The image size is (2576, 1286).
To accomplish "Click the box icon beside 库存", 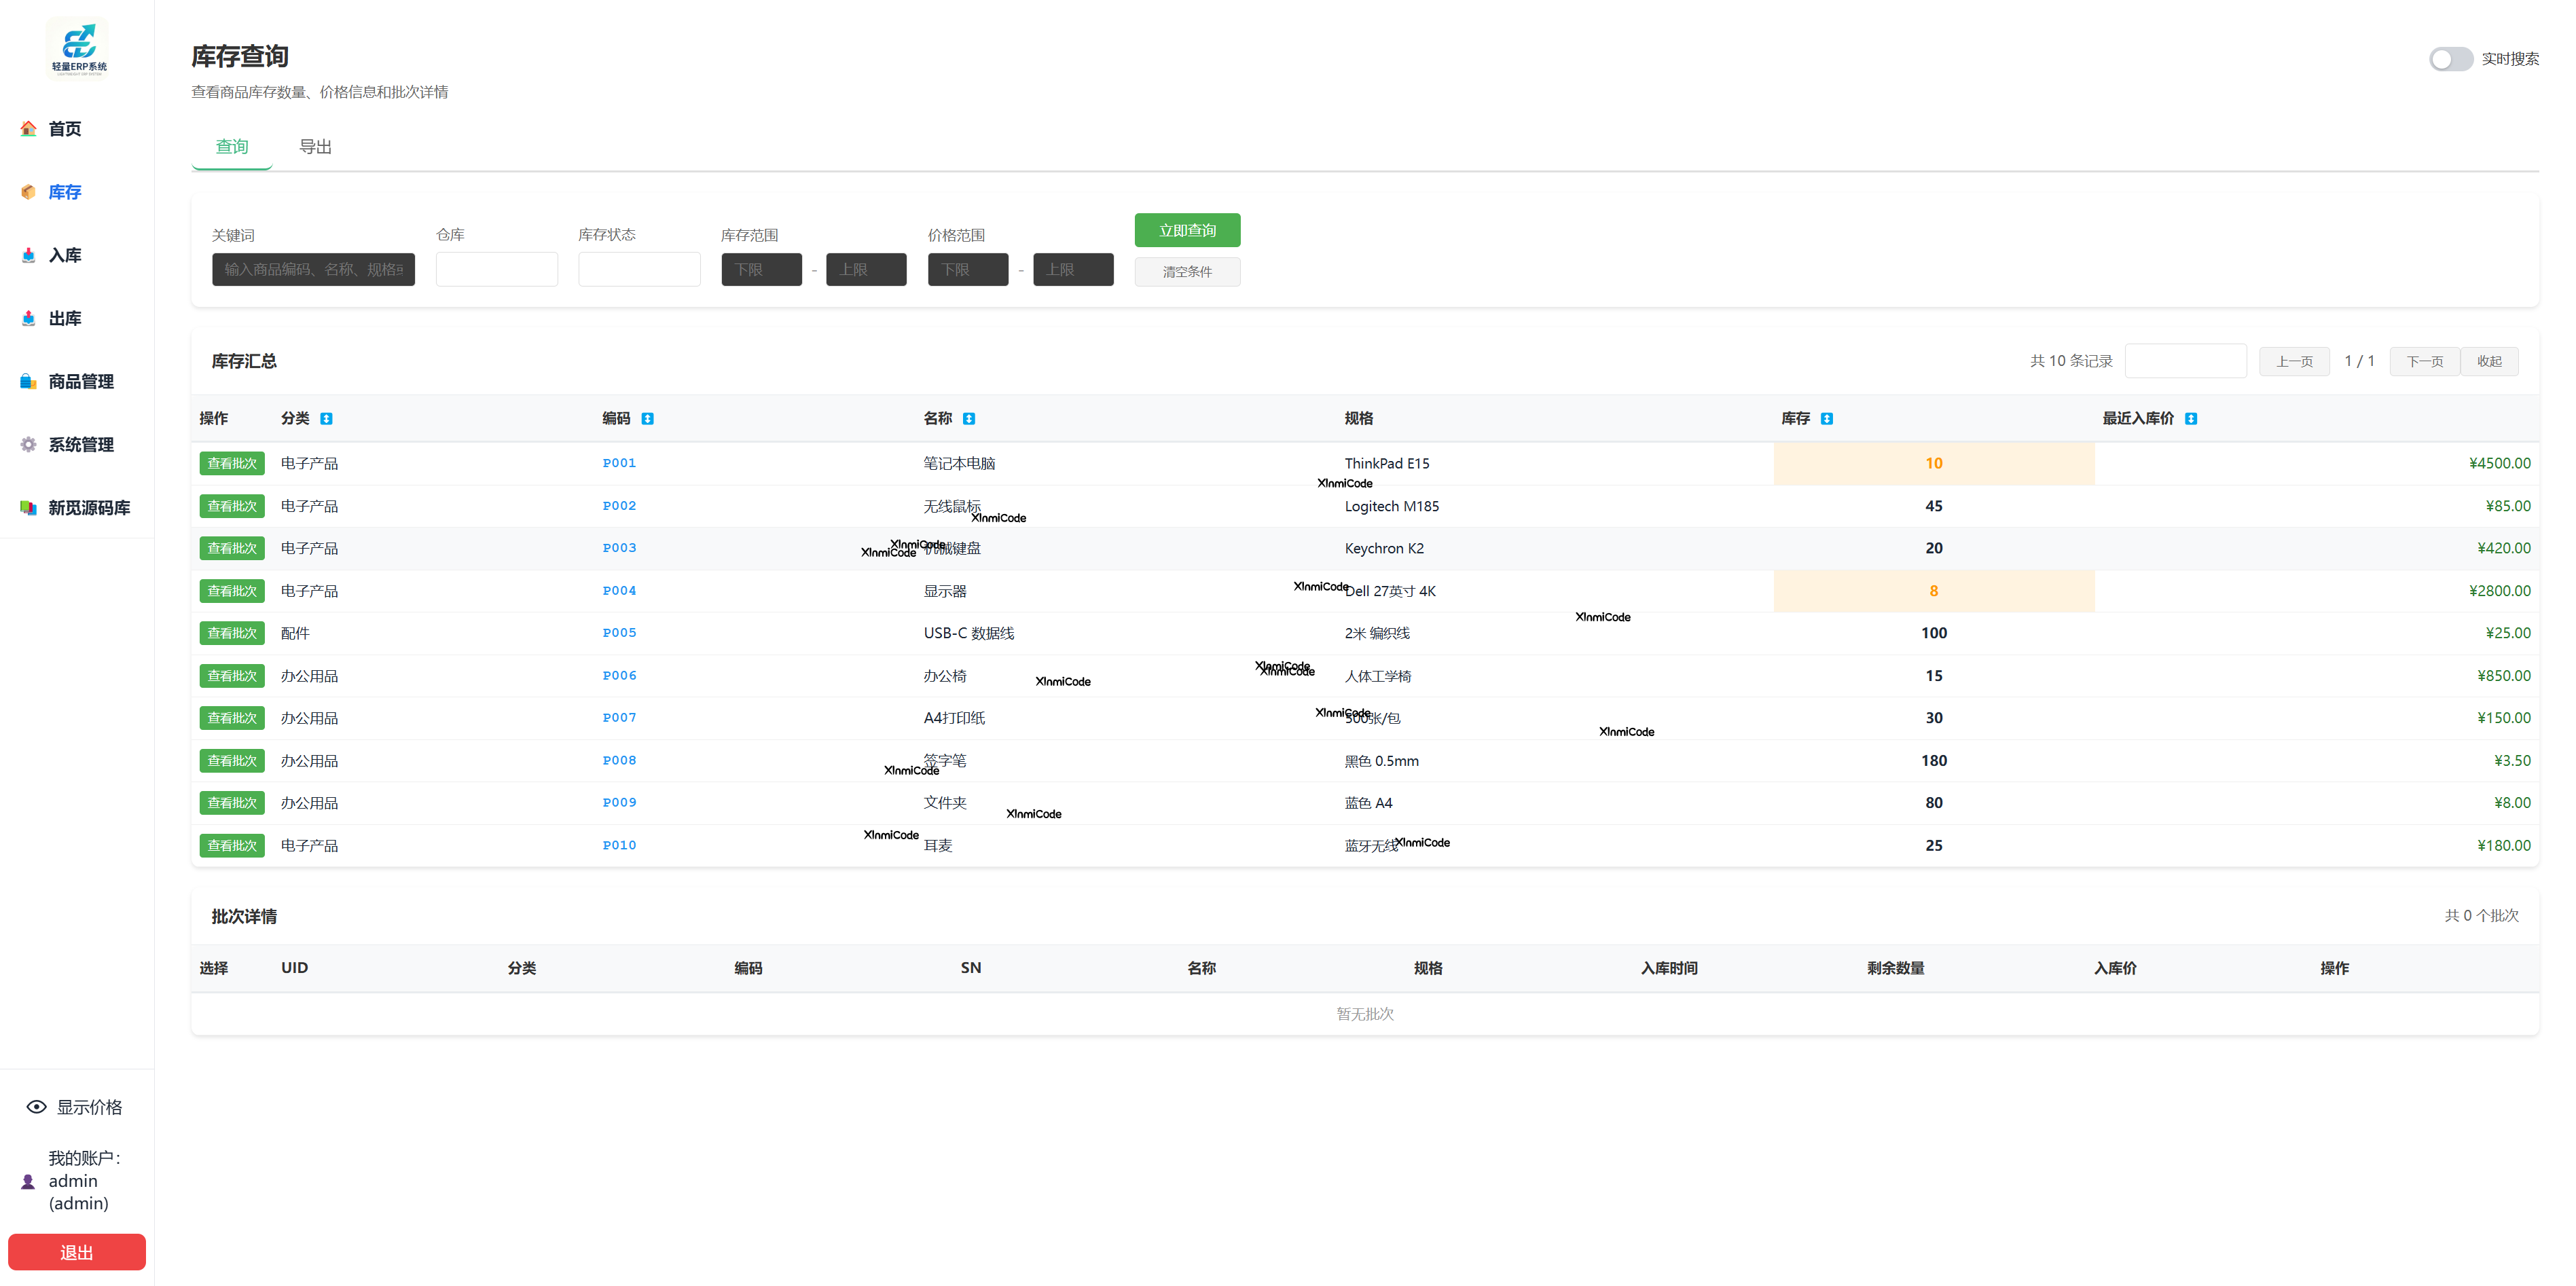I will click(28, 192).
